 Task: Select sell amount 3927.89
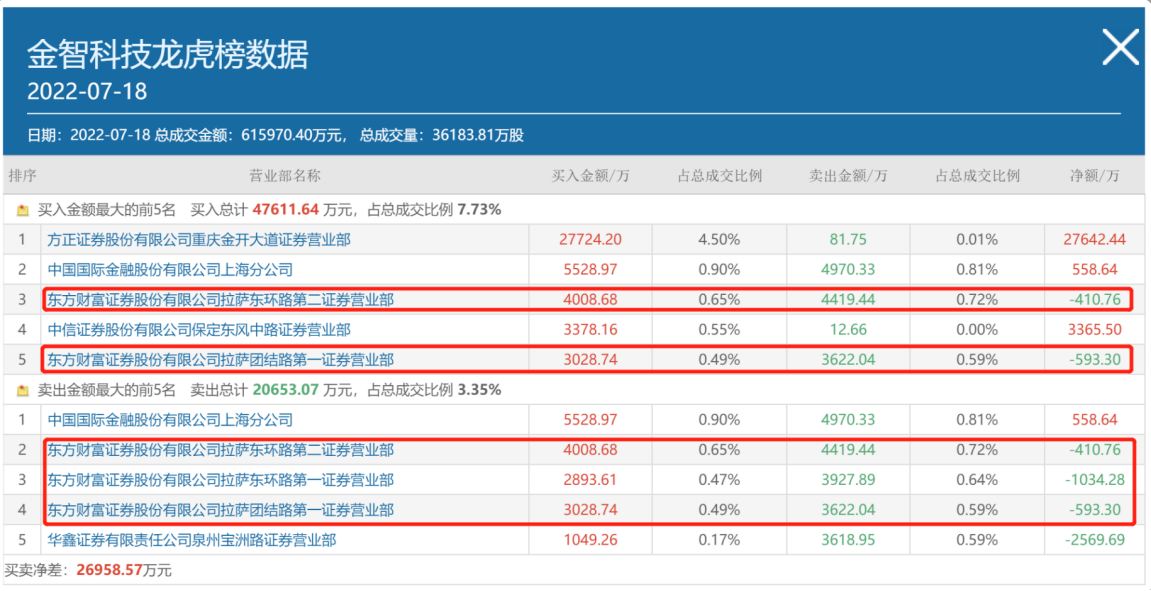pos(848,480)
